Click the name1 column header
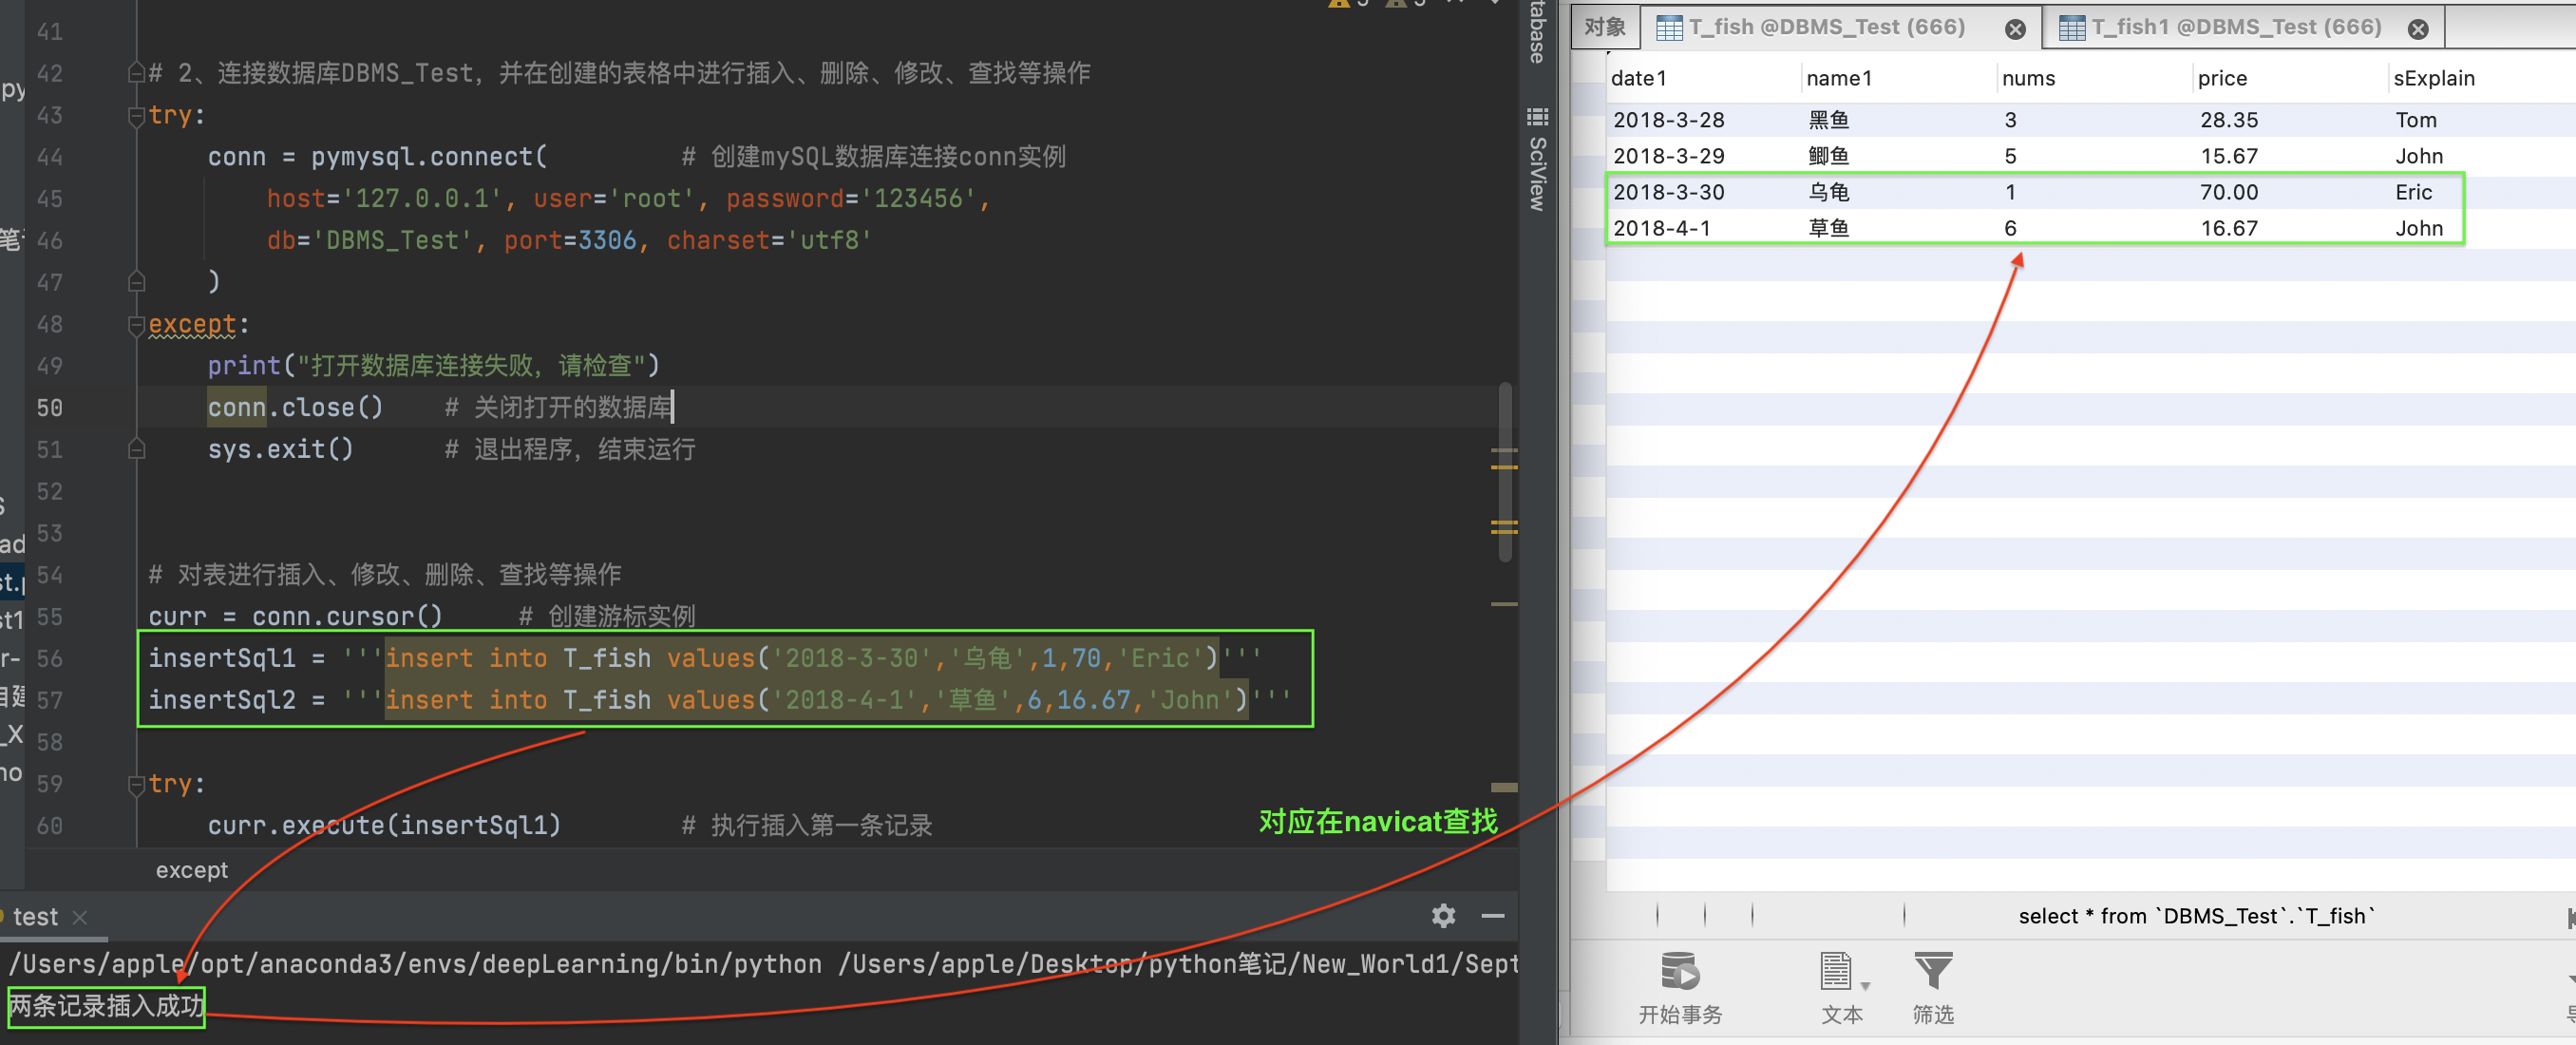 tap(1838, 78)
